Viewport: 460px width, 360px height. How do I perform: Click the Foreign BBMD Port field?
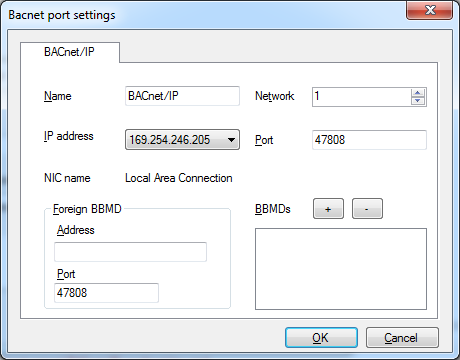[106, 293]
